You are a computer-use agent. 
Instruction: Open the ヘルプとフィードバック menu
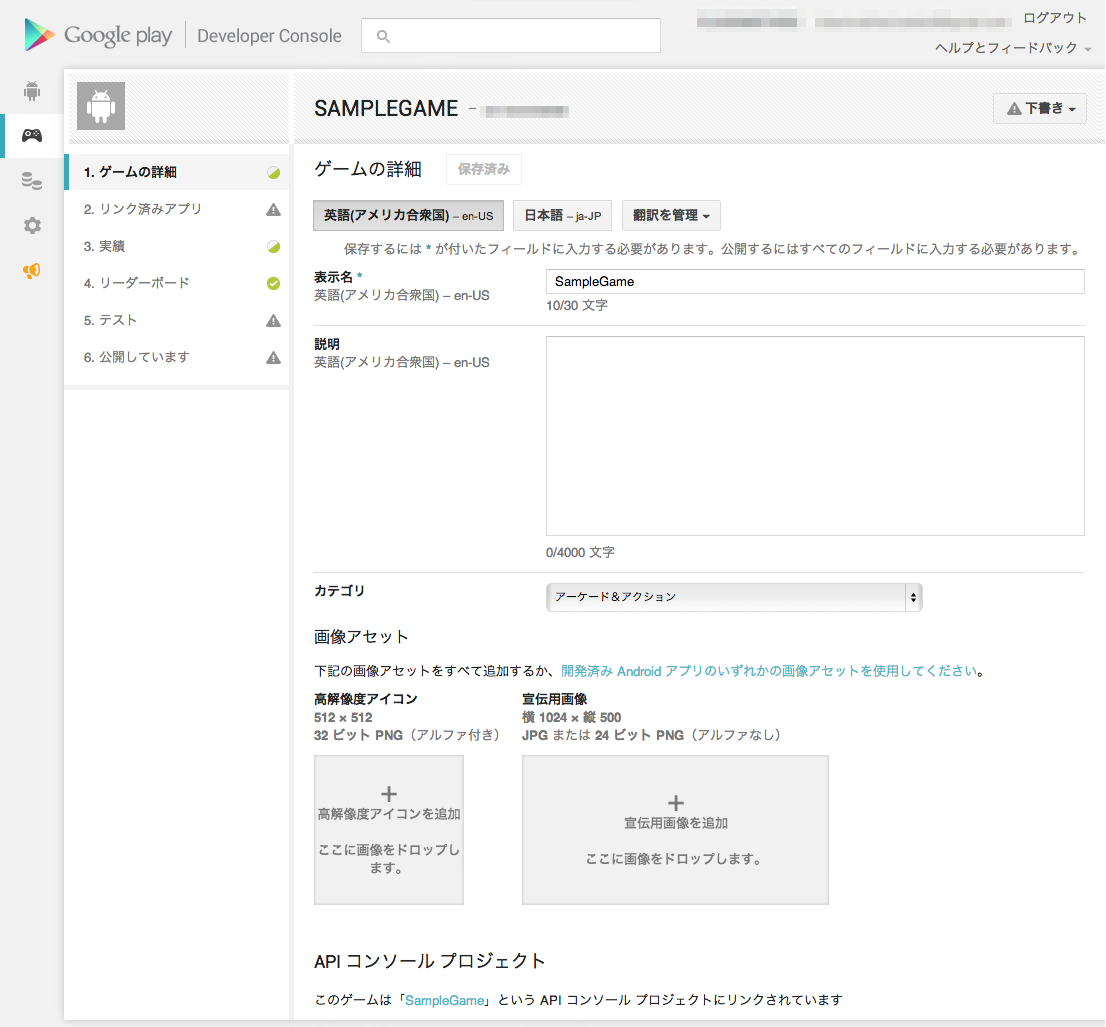(1009, 46)
